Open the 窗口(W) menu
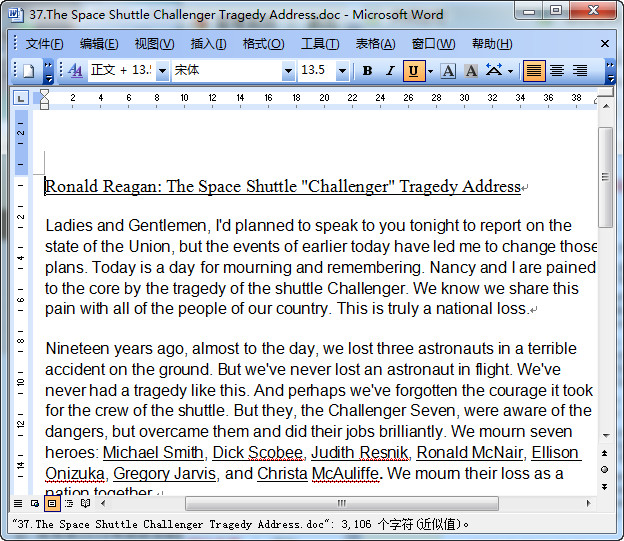The width and height of the screenshot is (624, 541). click(434, 44)
